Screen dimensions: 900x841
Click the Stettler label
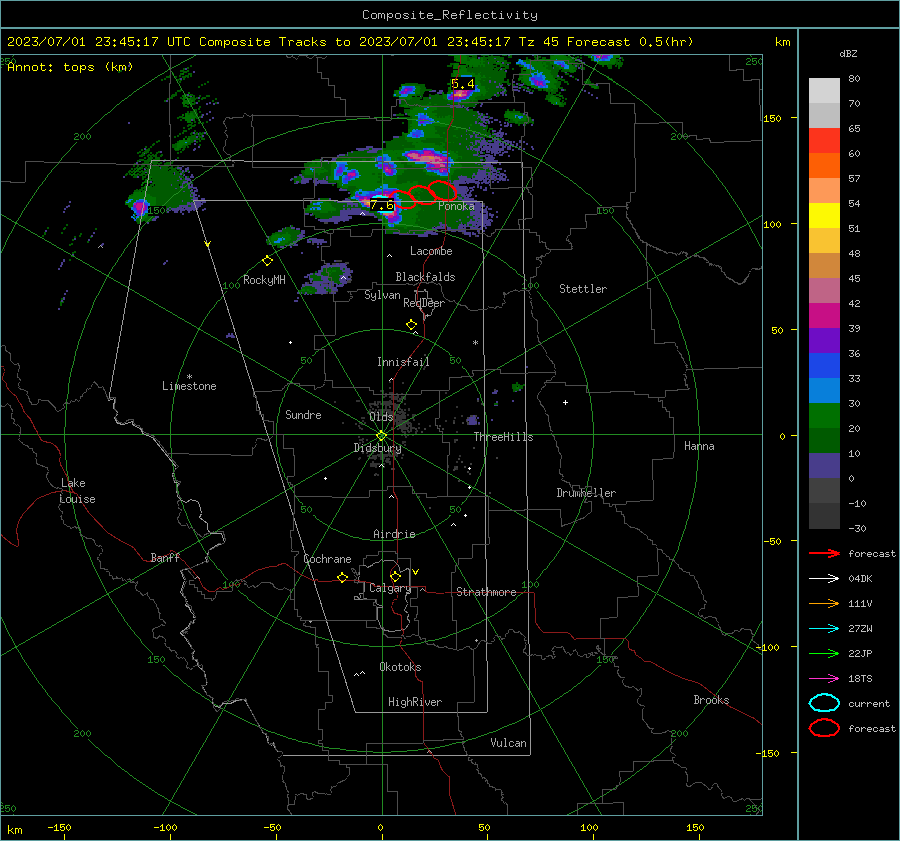(583, 289)
